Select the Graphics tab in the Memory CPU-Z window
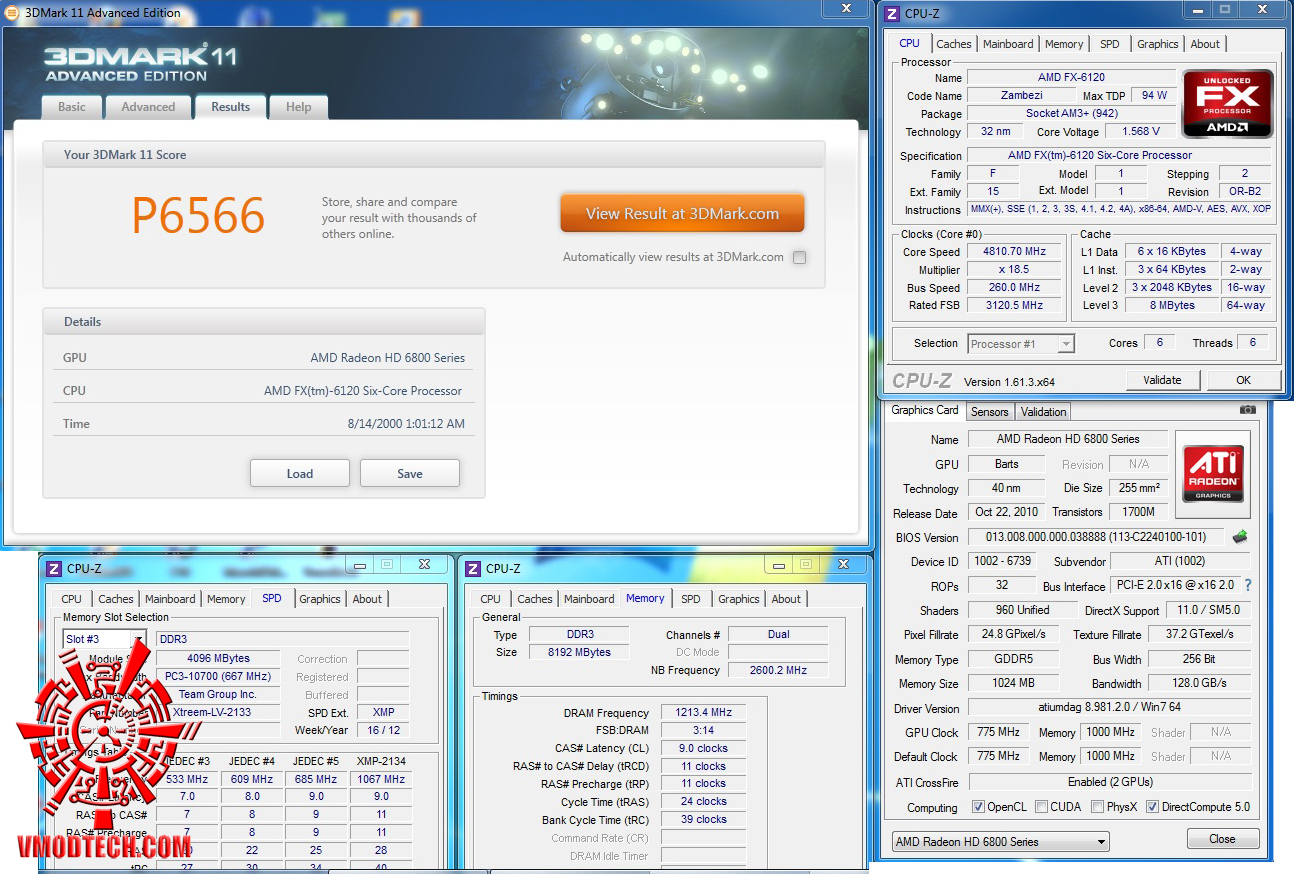Viewport: 1294px width, 874px height. pos(739,599)
